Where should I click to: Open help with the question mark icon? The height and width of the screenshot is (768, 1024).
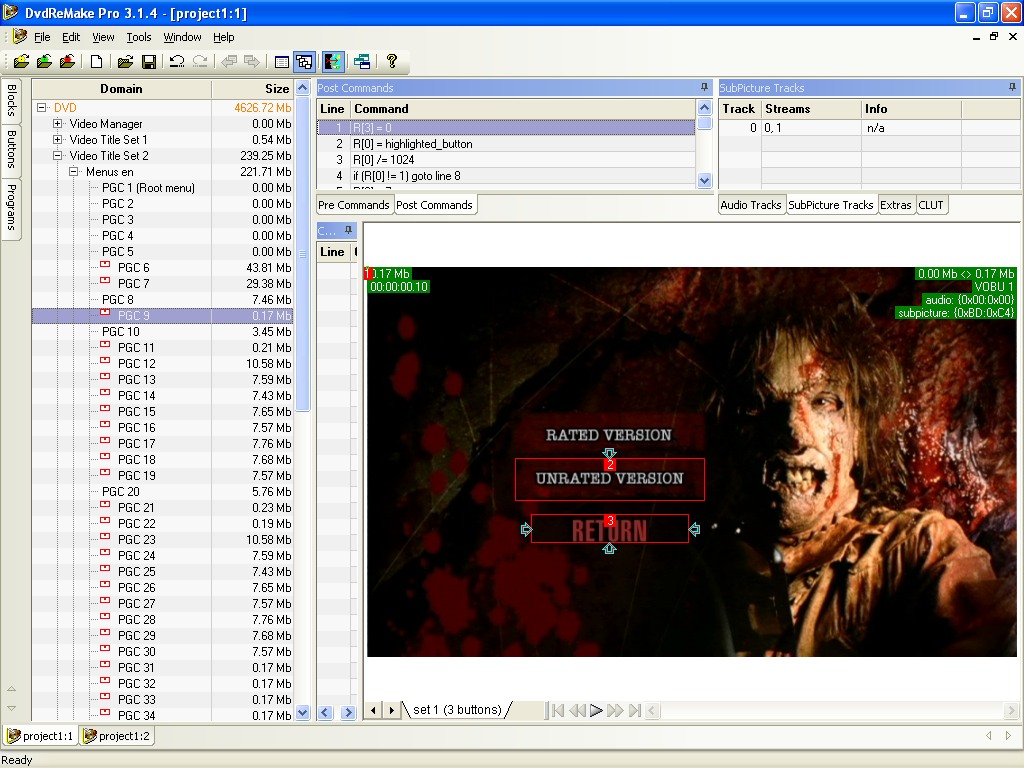click(x=391, y=61)
